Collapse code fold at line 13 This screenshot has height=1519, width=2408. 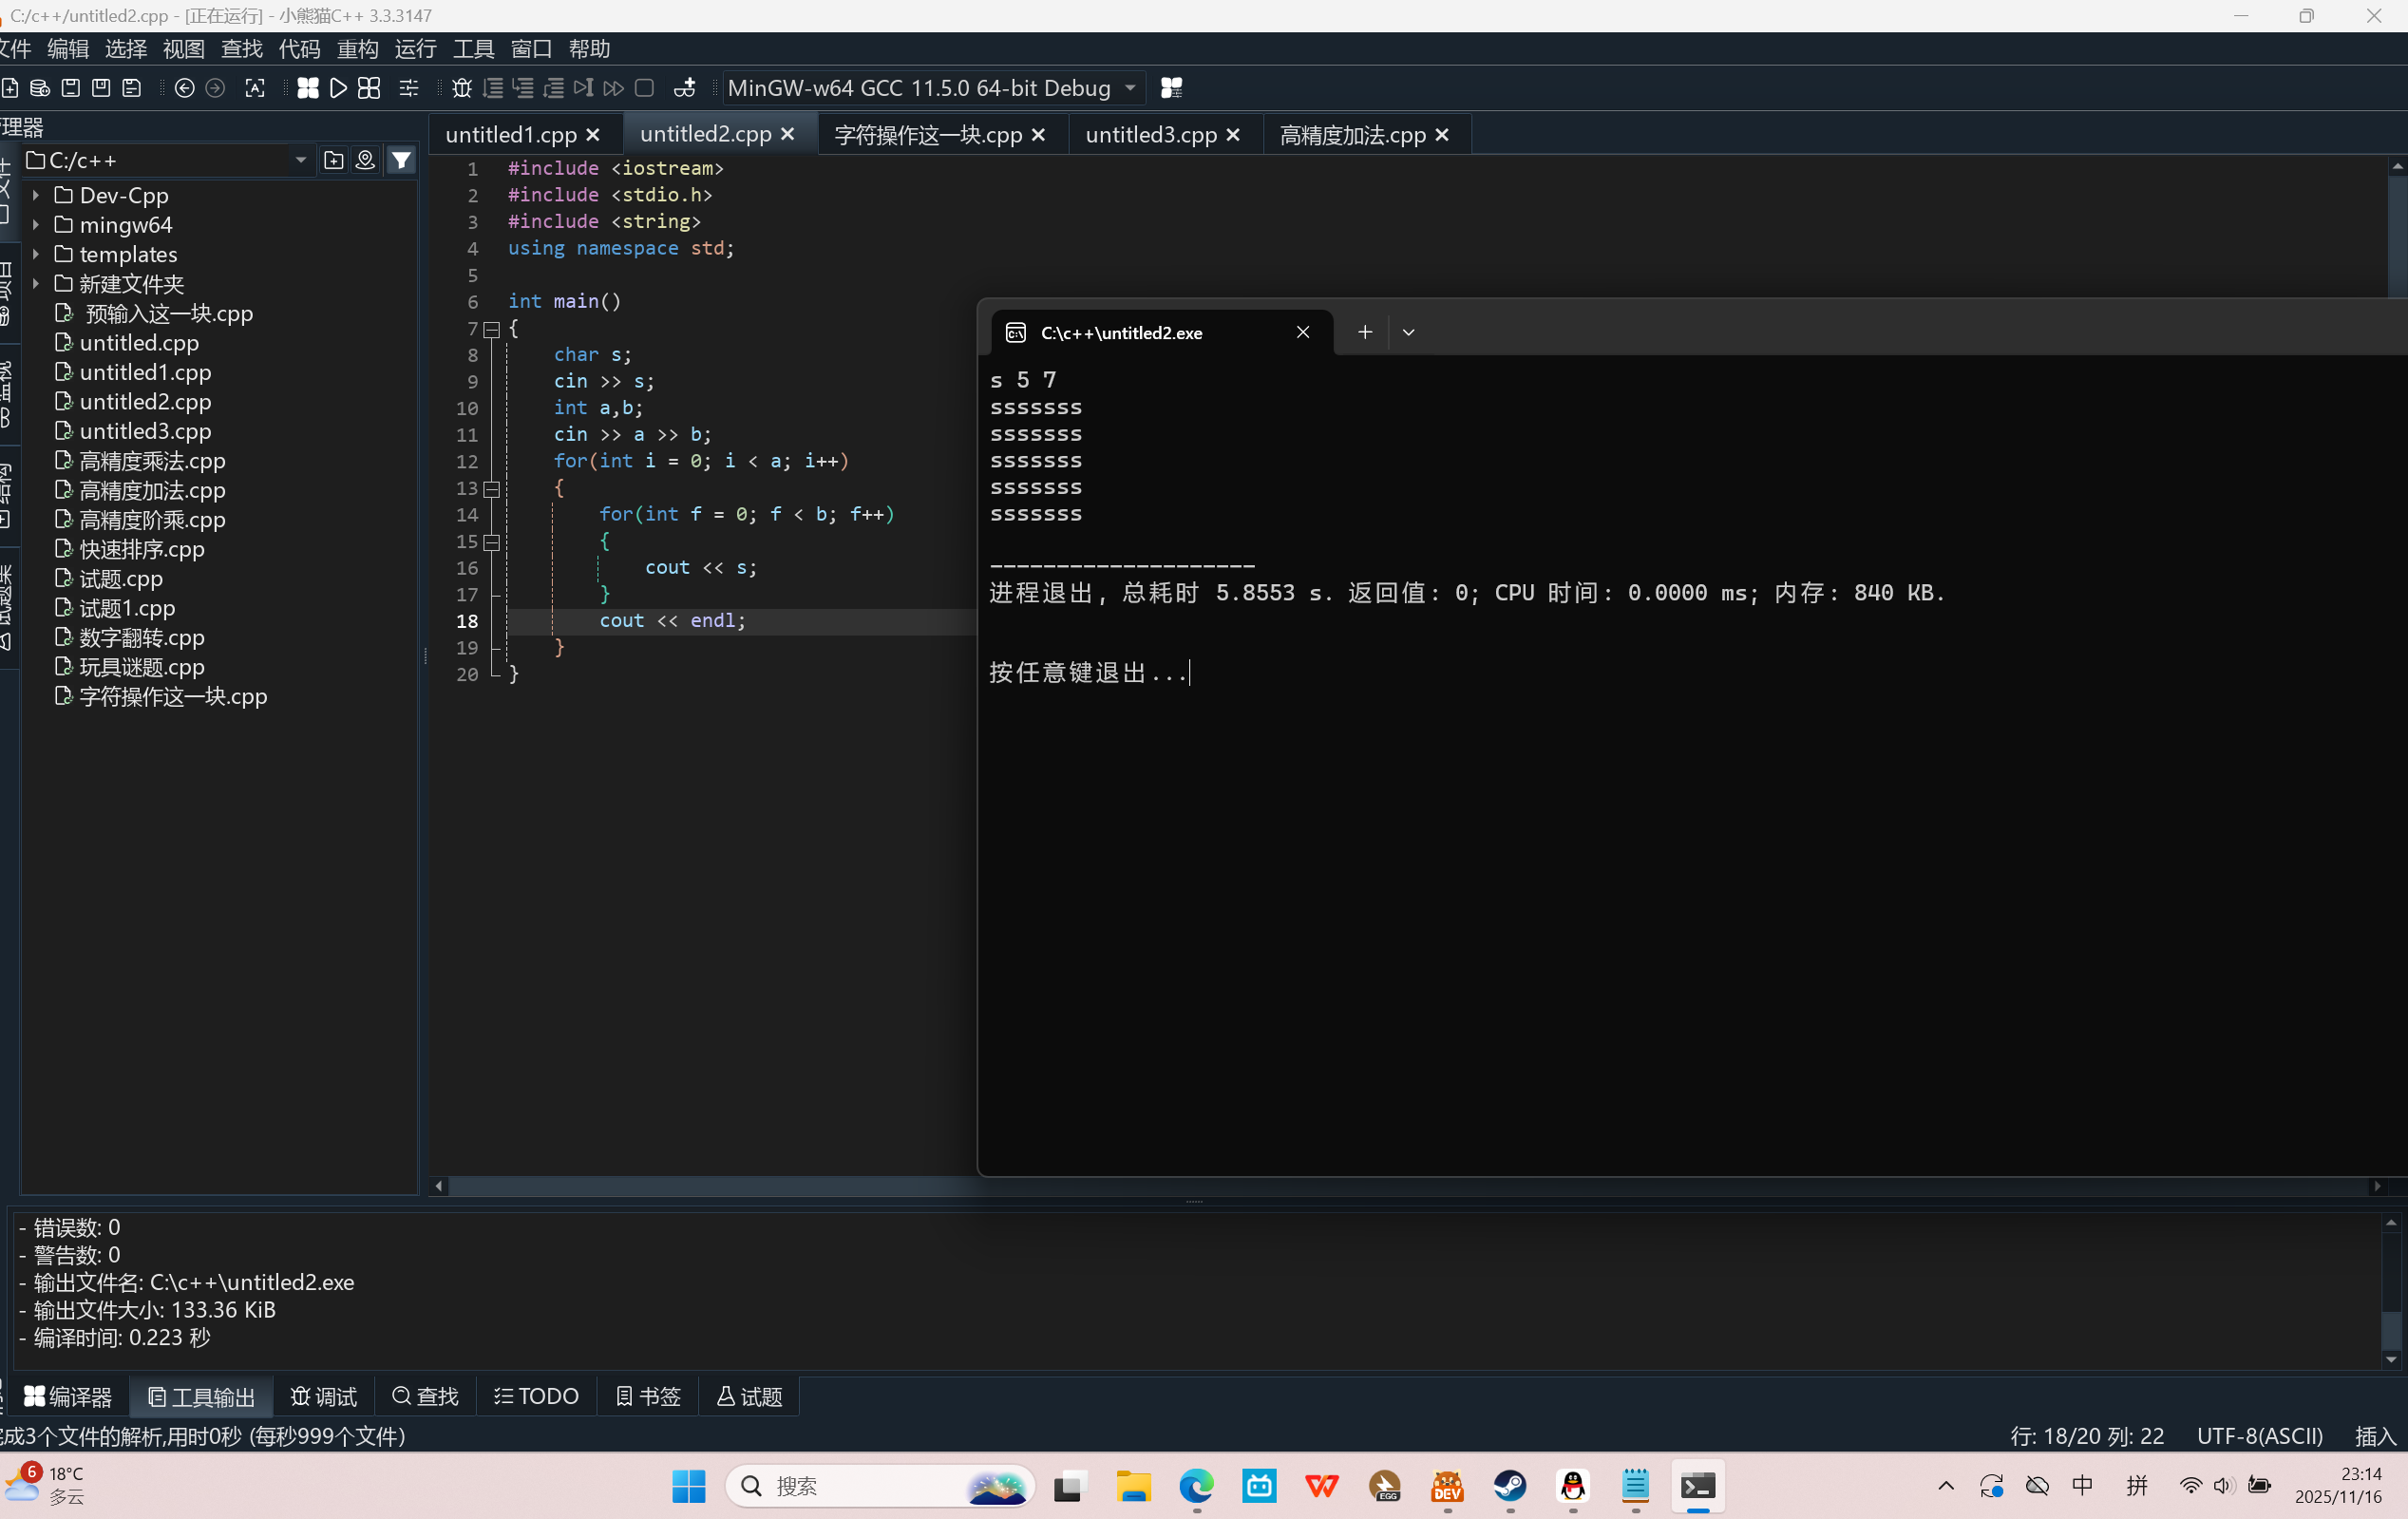[x=492, y=489]
